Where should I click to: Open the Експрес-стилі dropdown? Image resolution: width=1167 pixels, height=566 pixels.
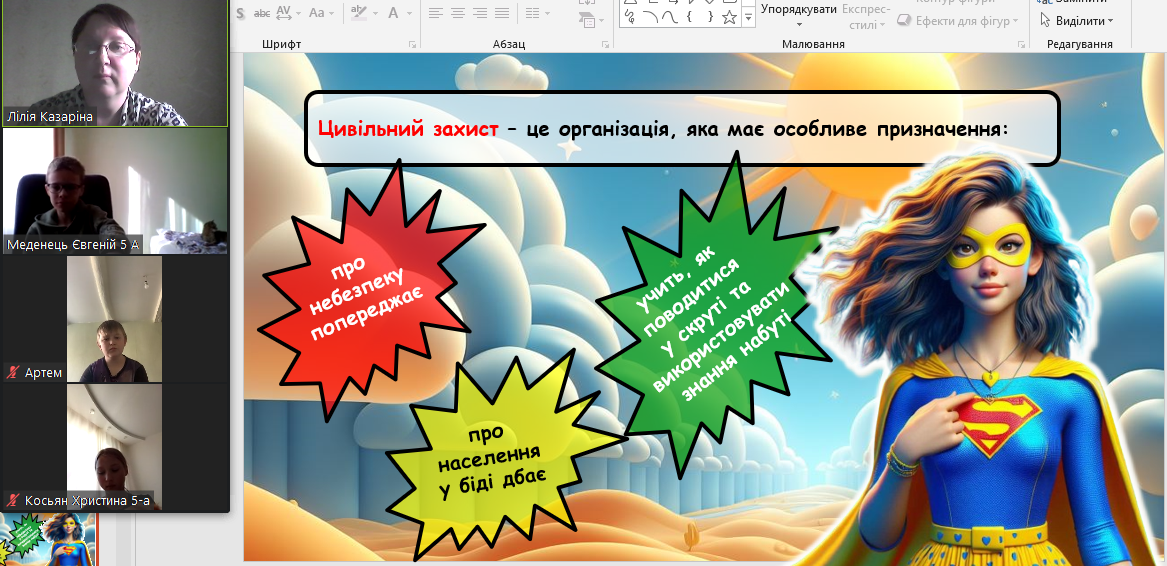(x=866, y=16)
